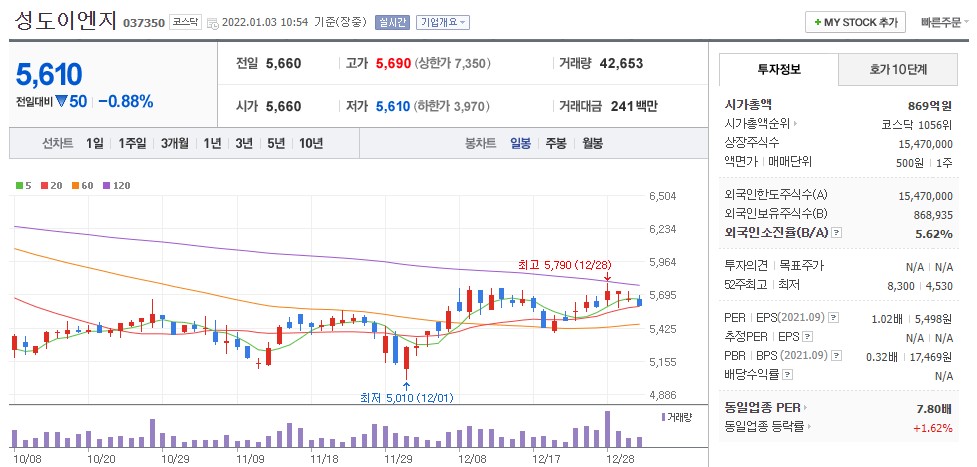Open the 기업개요 dropdown

(442, 22)
